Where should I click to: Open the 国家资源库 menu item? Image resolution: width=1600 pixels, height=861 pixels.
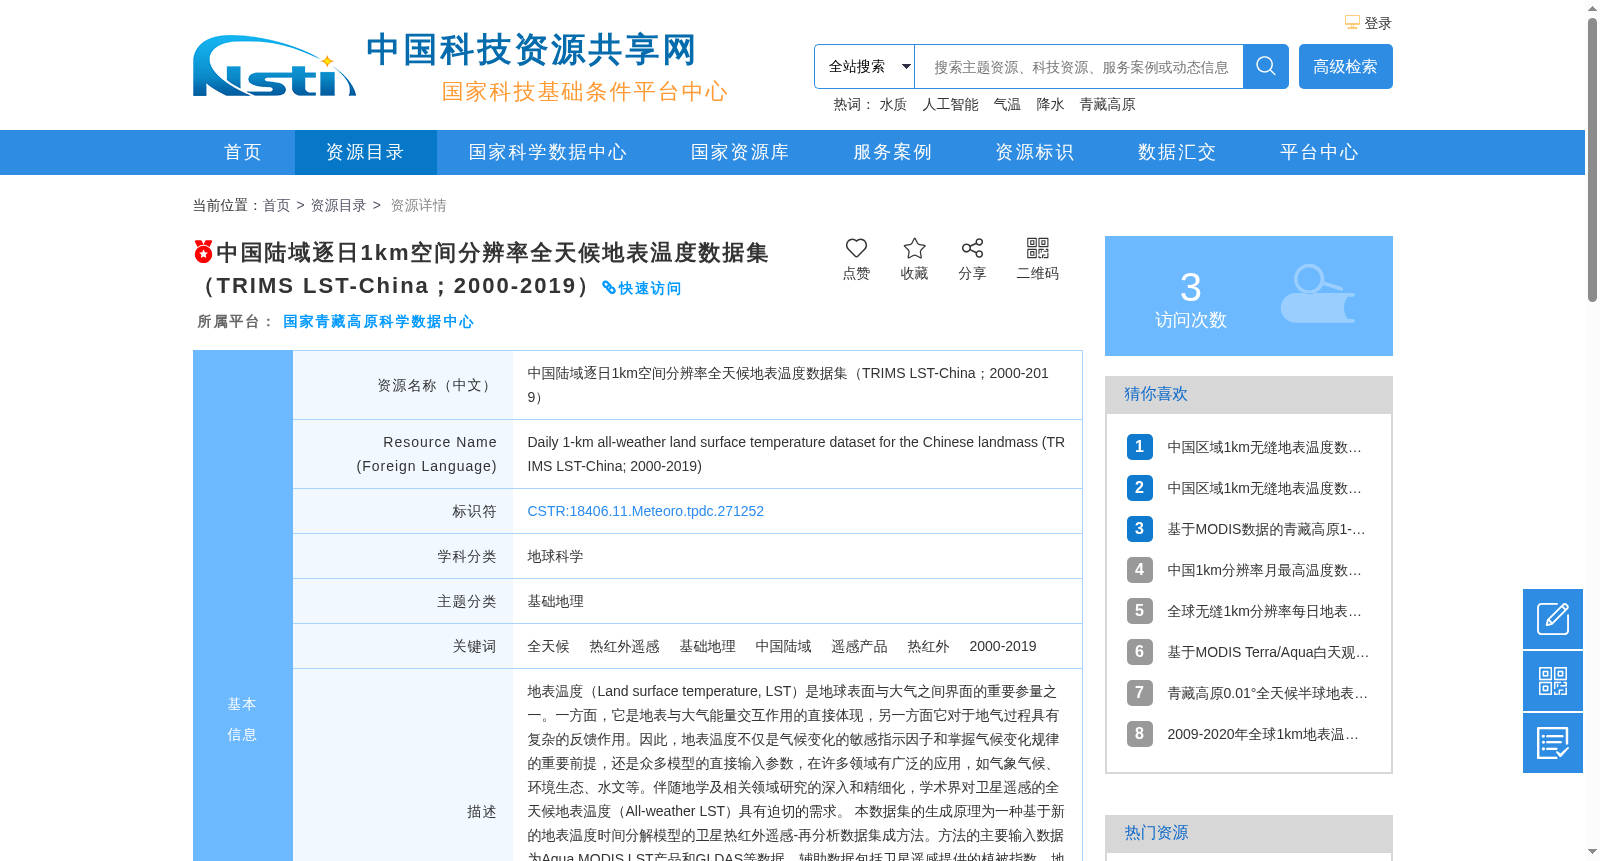click(x=740, y=152)
